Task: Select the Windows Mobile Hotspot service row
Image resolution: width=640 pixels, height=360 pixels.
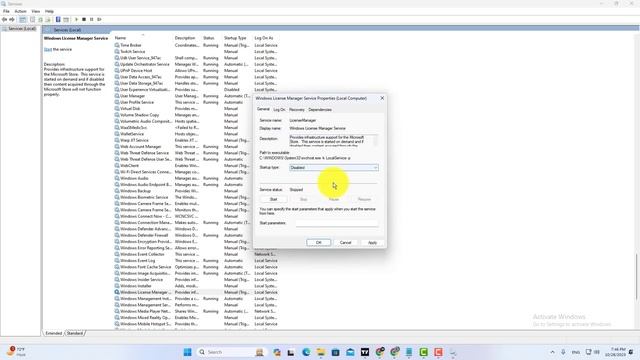Action: click(x=196, y=324)
